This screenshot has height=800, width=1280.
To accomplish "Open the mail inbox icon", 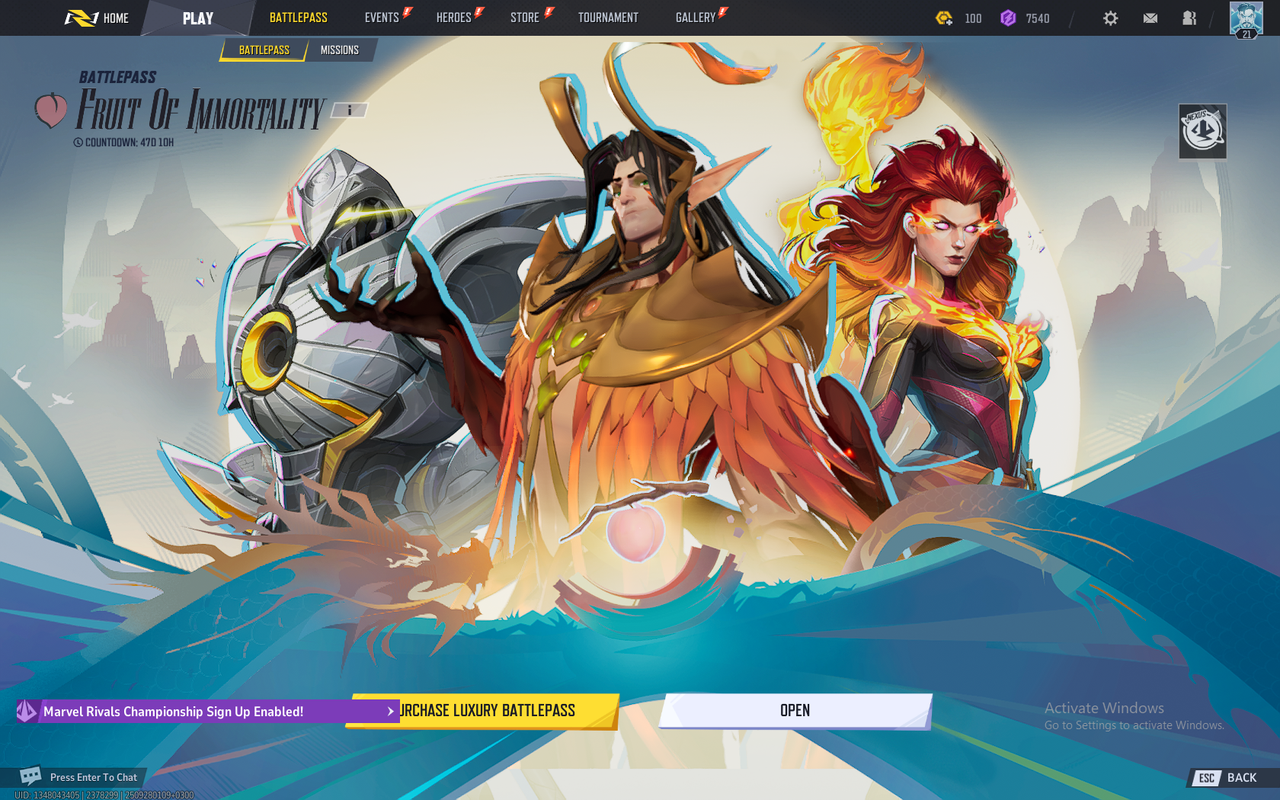I will coord(1150,18).
